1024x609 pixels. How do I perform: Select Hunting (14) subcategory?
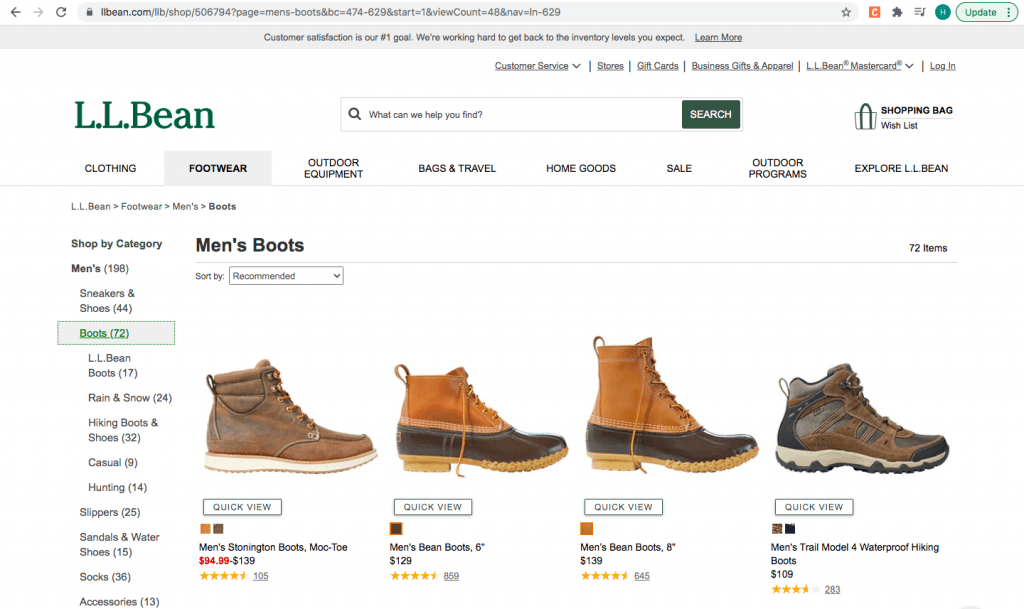118,488
